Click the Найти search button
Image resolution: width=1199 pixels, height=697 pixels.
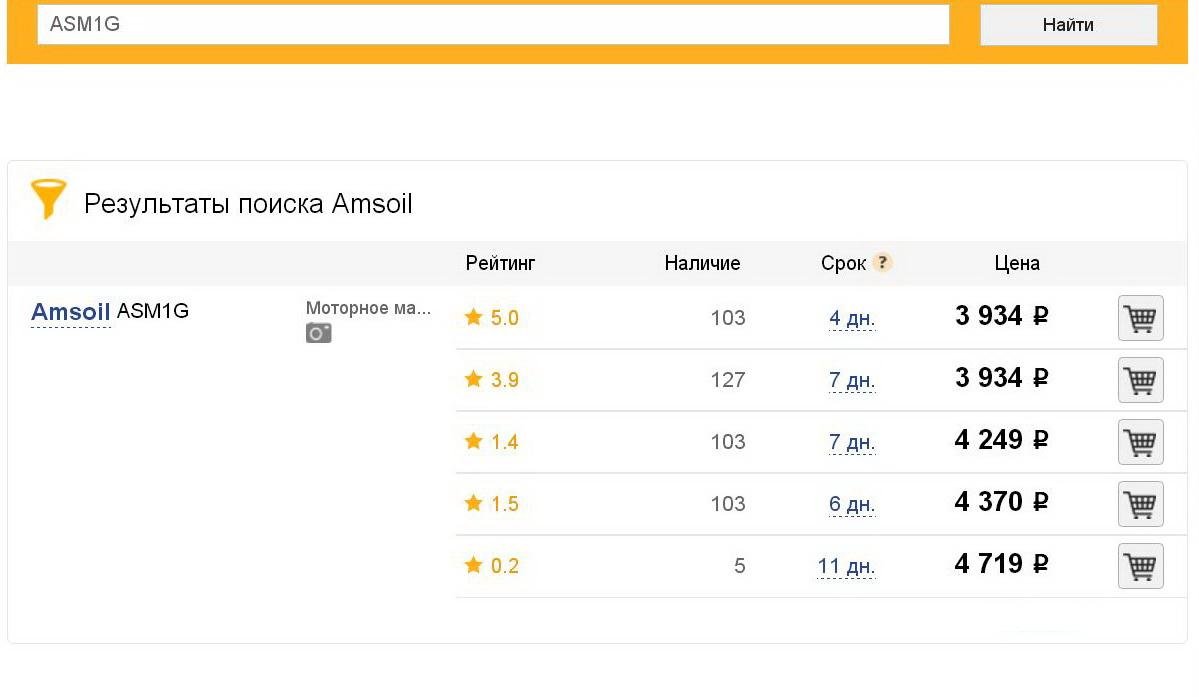(x=1068, y=24)
